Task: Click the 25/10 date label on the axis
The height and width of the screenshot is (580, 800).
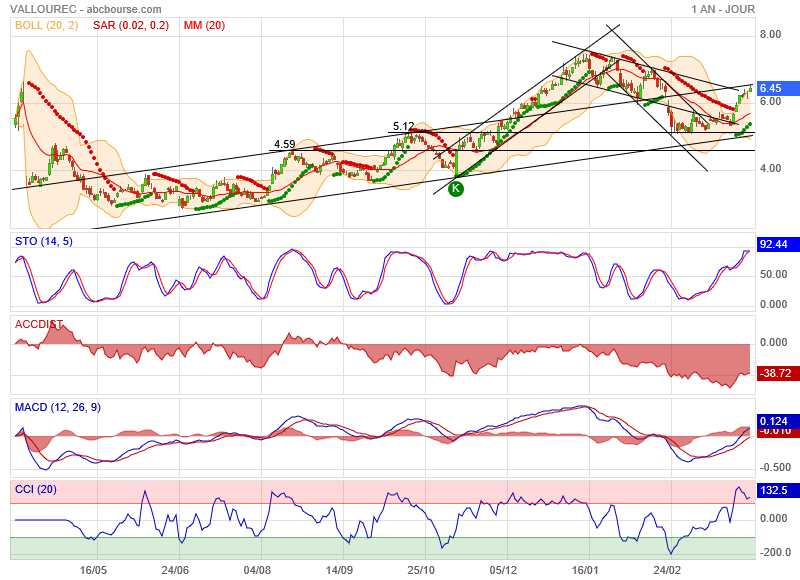Action: (x=421, y=570)
